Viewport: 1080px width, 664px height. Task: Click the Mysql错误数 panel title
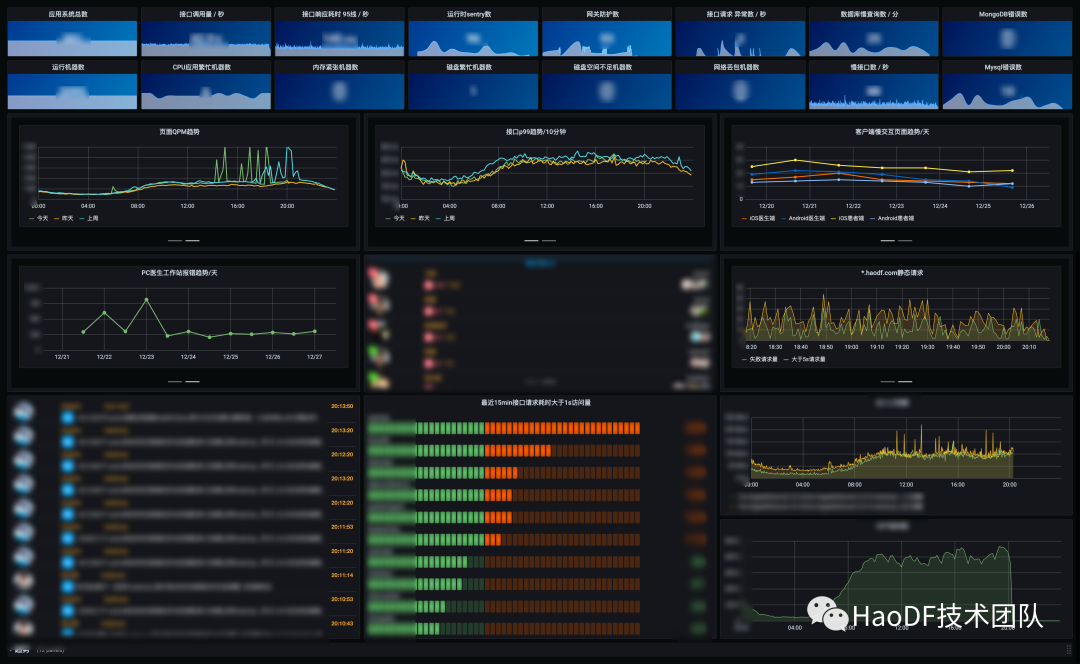(1003, 67)
